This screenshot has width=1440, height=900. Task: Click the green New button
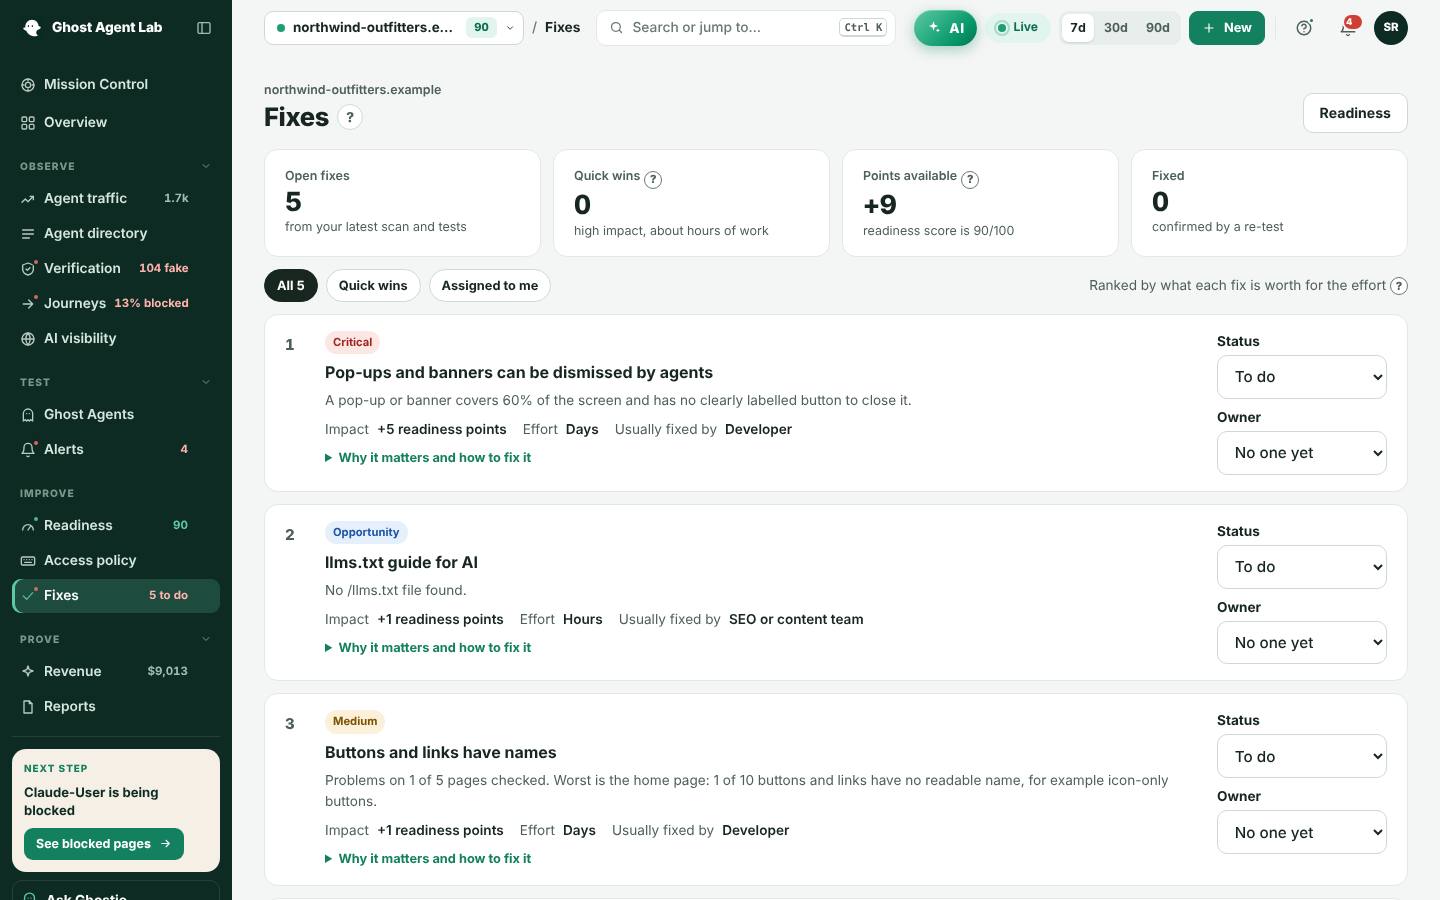click(1227, 28)
